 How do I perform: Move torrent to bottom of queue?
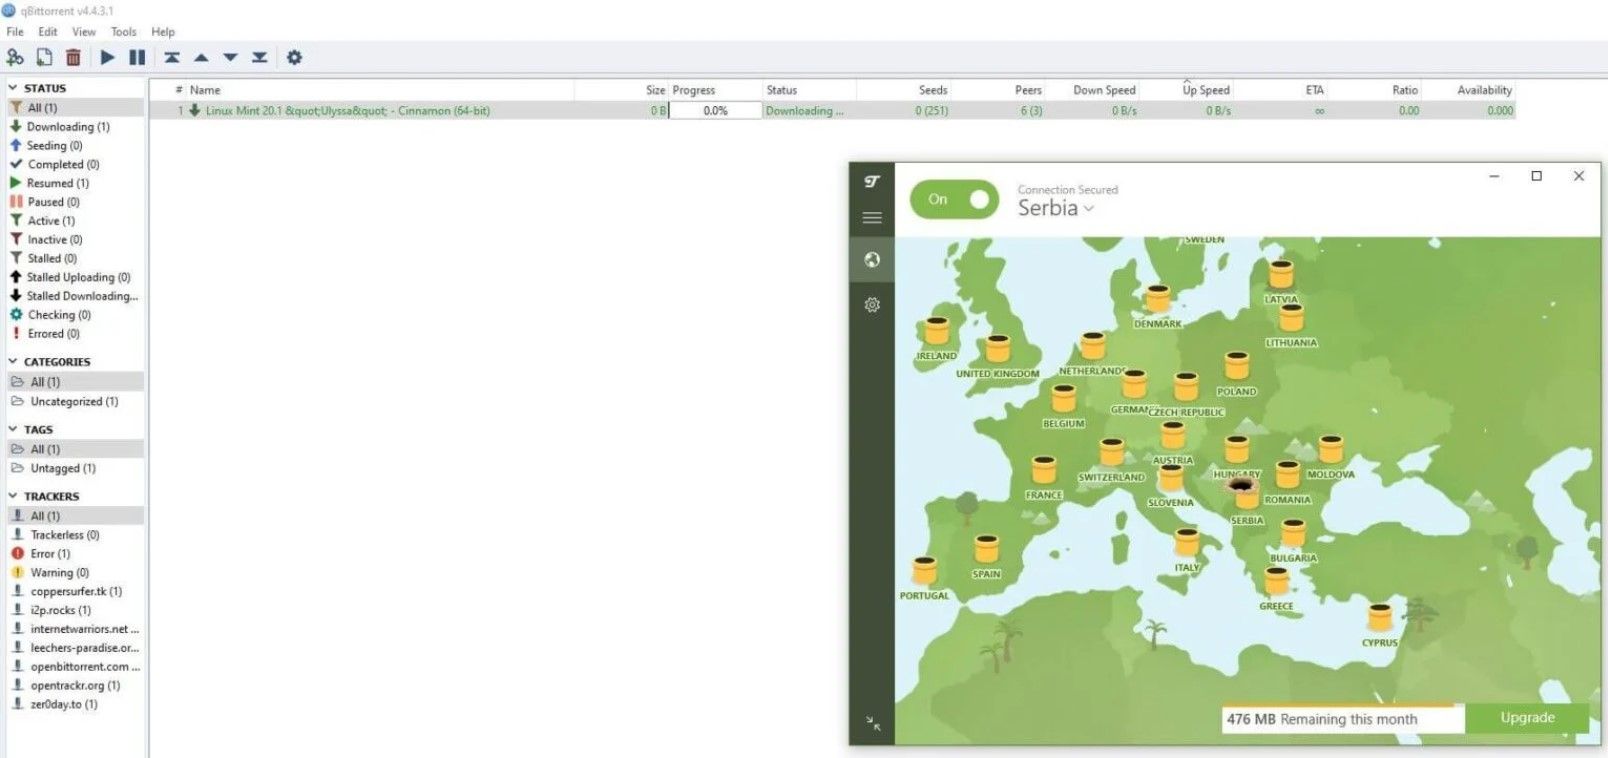click(259, 57)
